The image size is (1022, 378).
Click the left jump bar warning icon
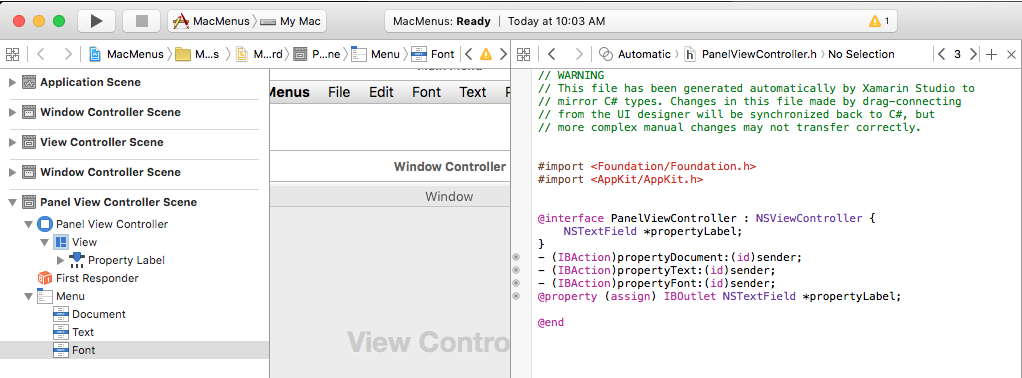point(486,54)
